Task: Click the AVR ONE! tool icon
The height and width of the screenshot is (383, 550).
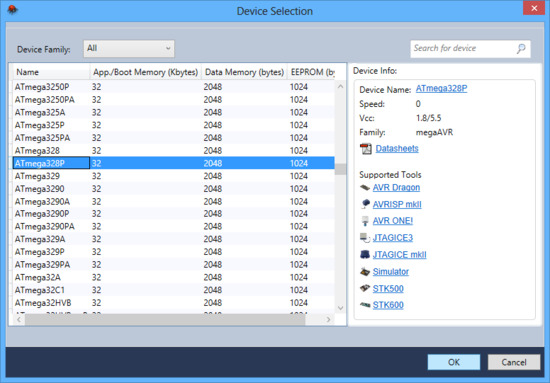Action: (x=365, y=221)
